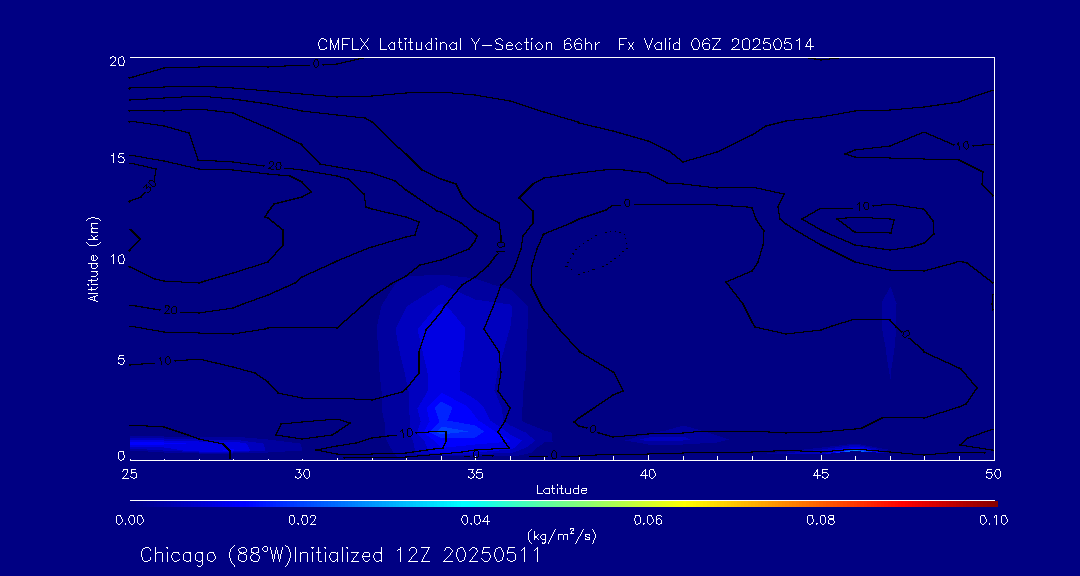The image size is (1080, 576).
Task: Click the "Altitude (km)" y-axis label
Action: 94,258
